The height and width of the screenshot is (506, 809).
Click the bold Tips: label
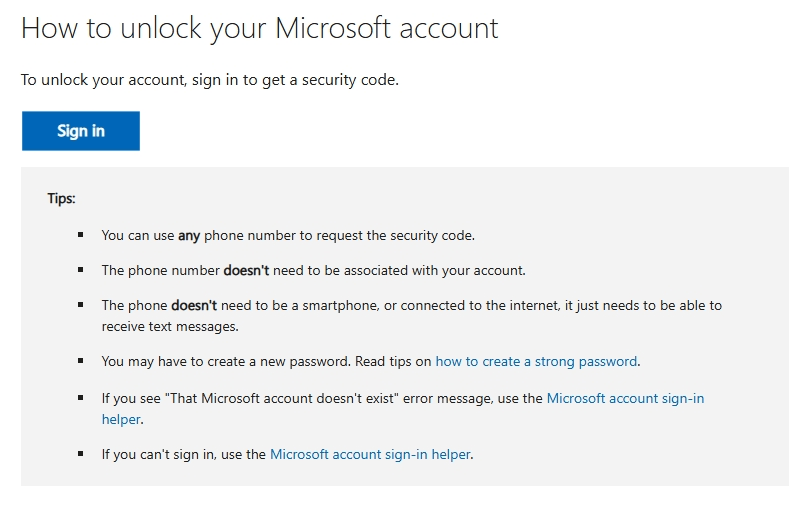click(61, 199)
